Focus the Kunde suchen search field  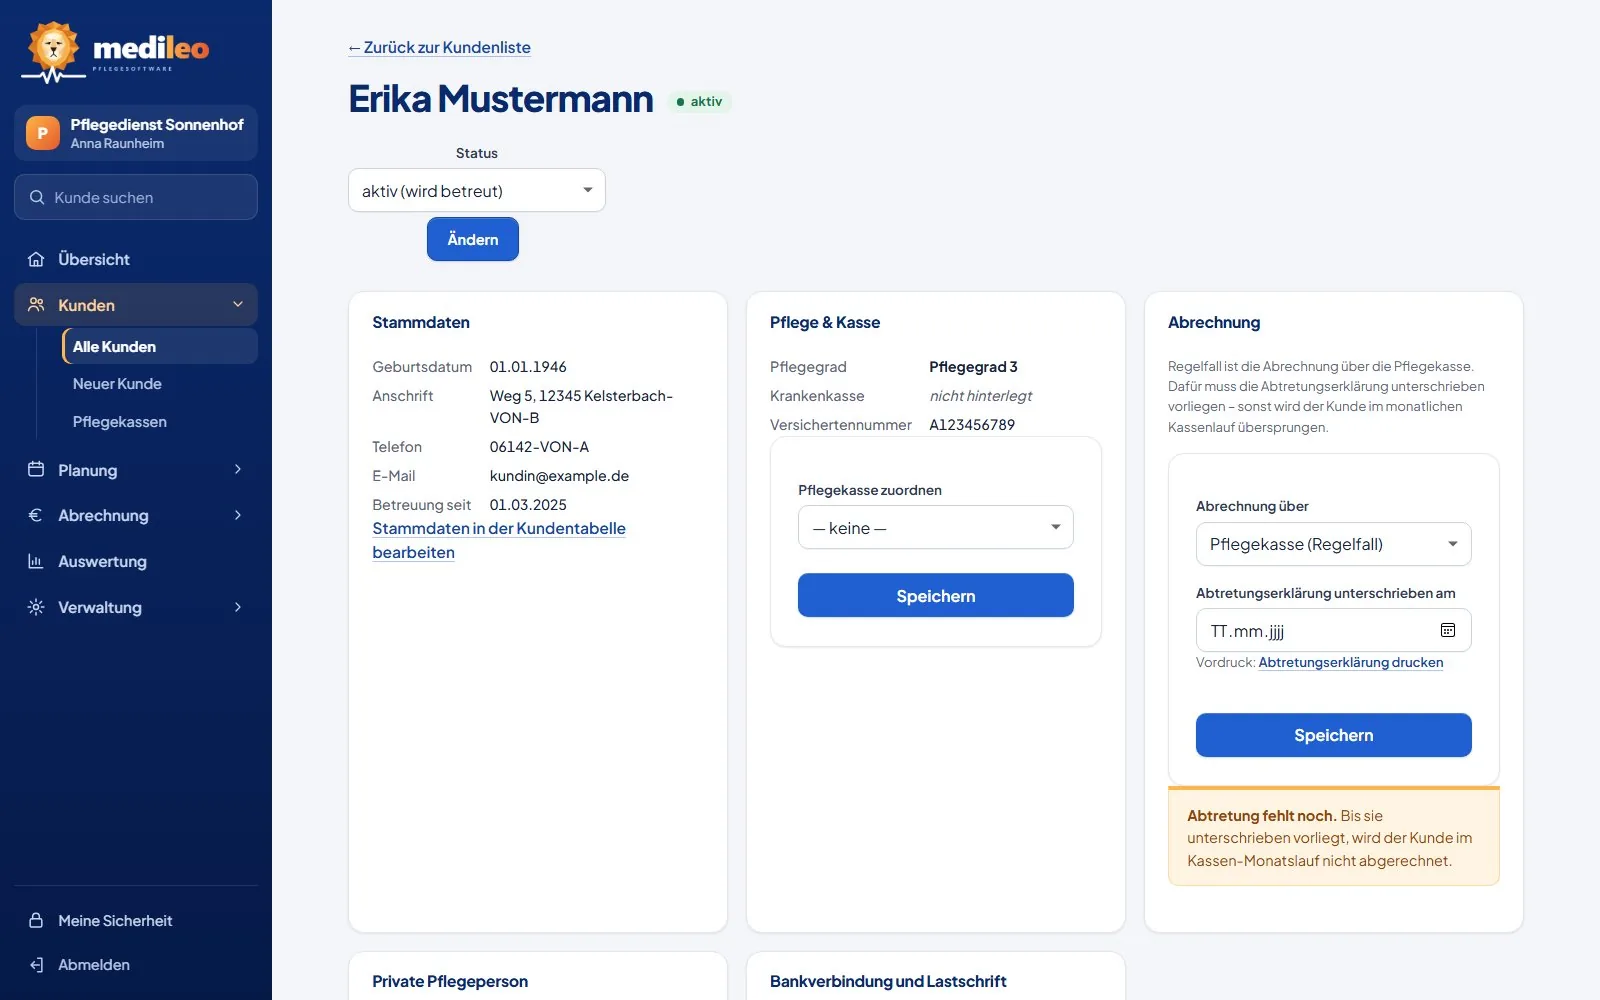[136, 197]
